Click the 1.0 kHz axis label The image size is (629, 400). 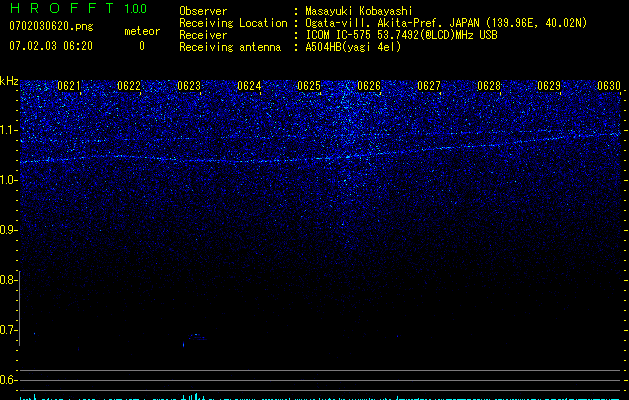tap(8, 180)
